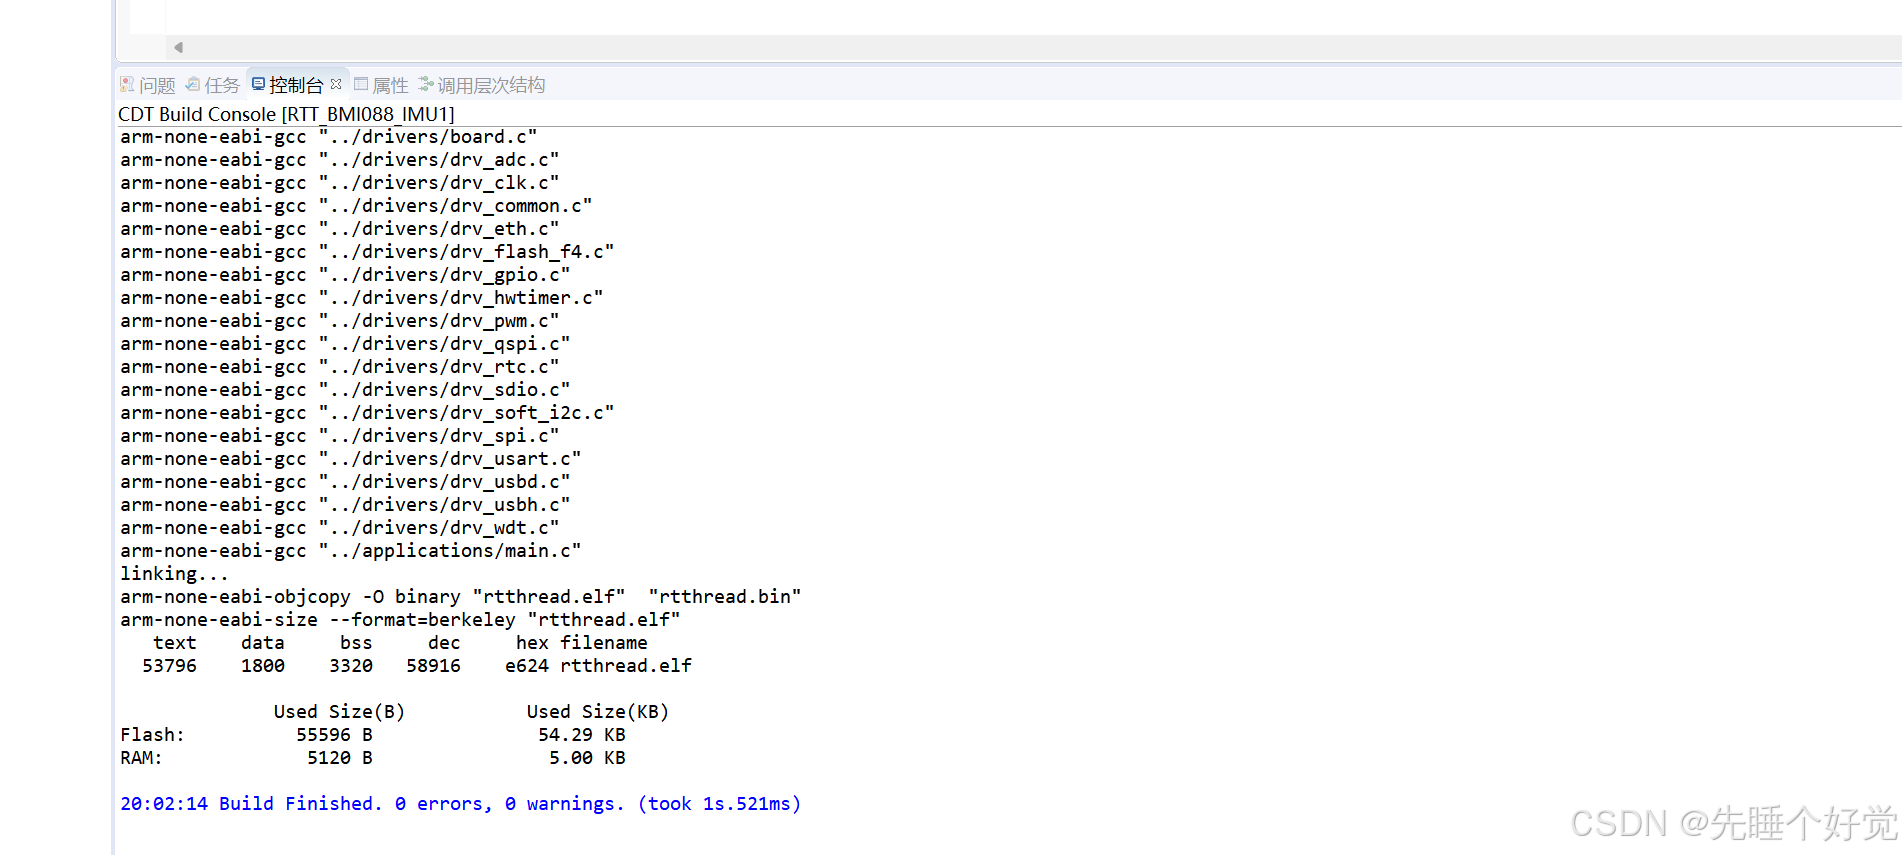Click the drv_adc.c compile line
Viewport: 1902px width, 855px height.
[x=339, y=160]
